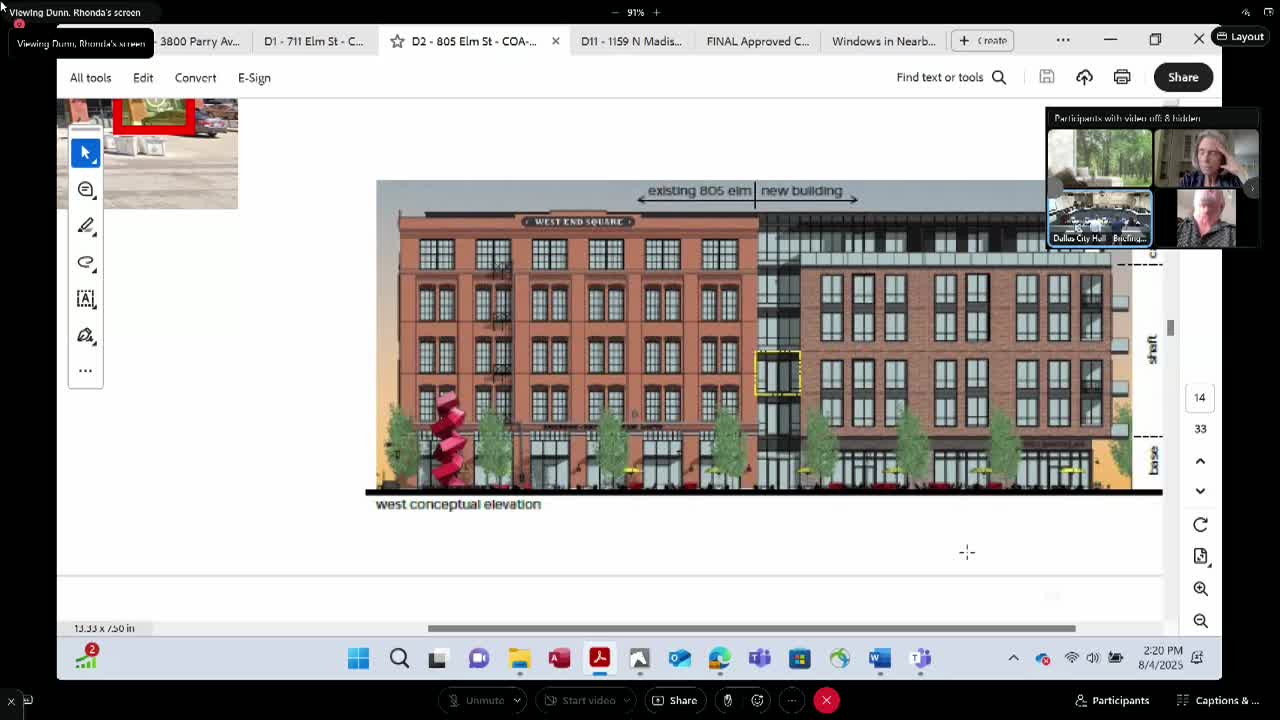
Task: Toggle the mouse control icon in meeting bar
Action: 727,700
